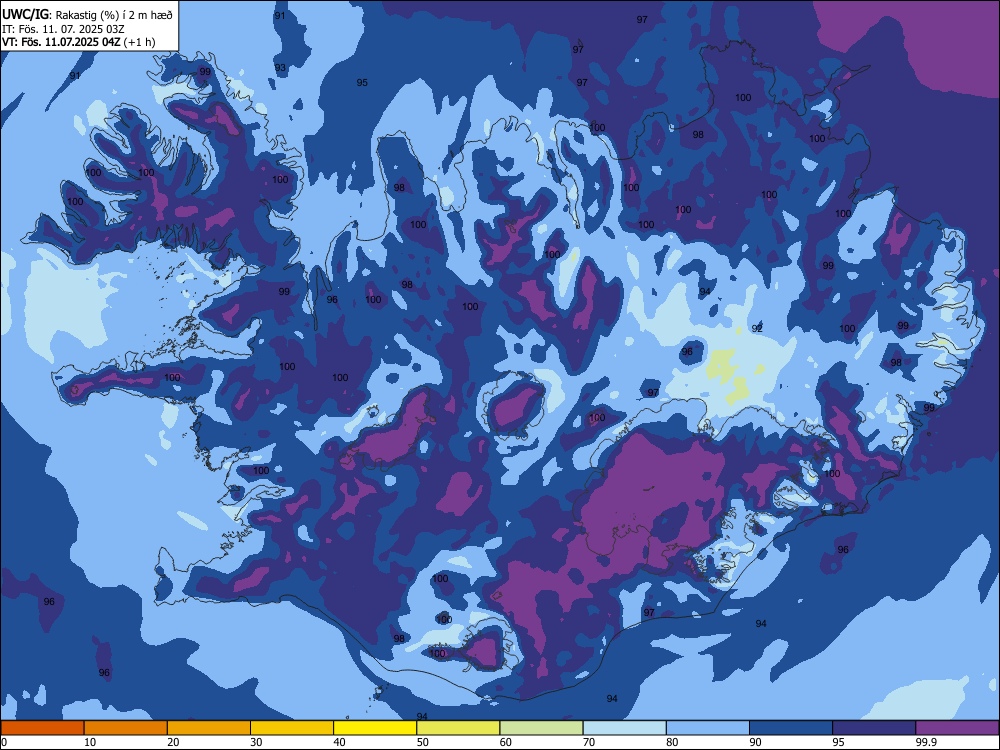Click the '0' legend tick label

(4, 742)
